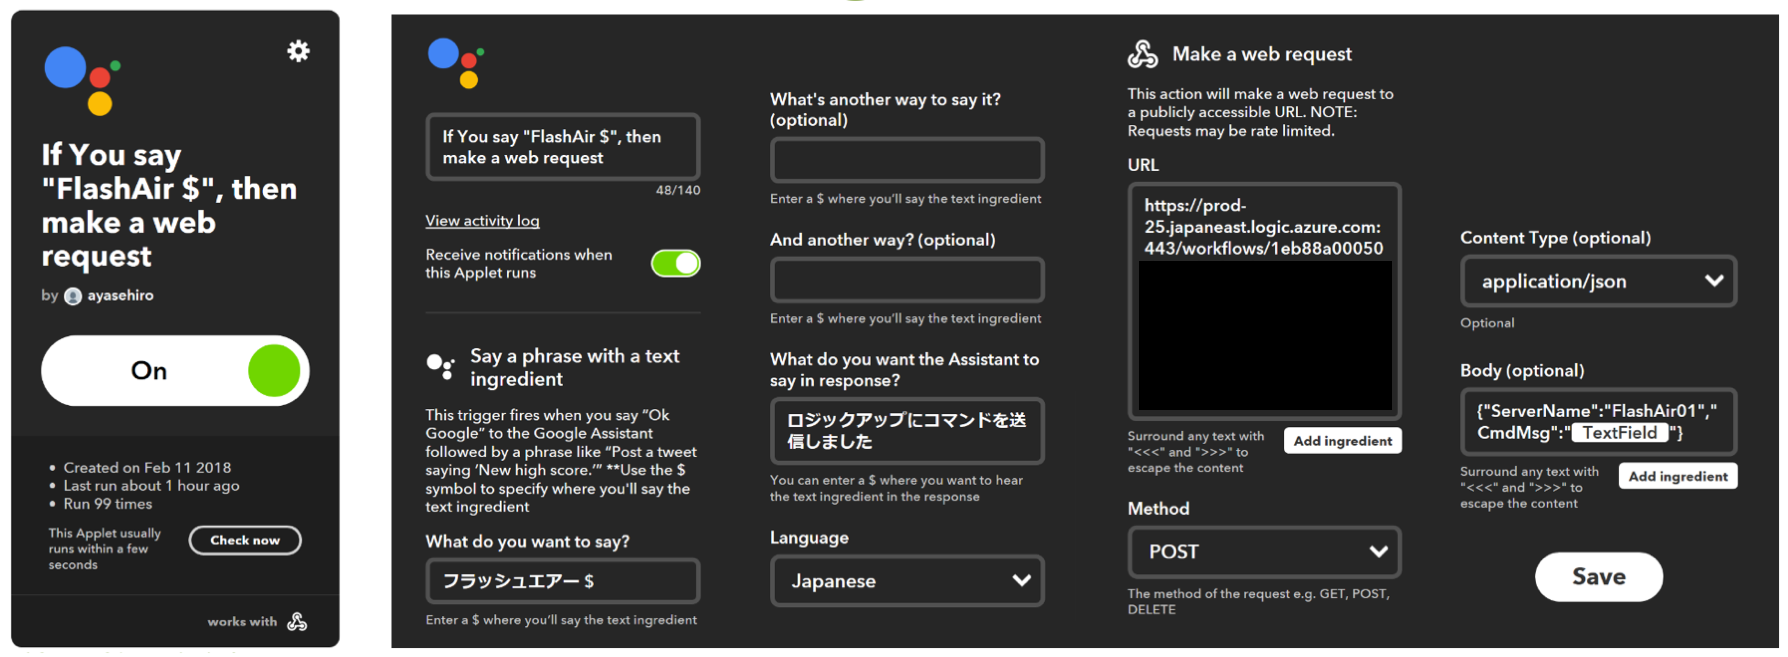Click the ayasehiro author name
This screenshot has height=657, width=1788.
pyautogui.click(x=120, y=296)
